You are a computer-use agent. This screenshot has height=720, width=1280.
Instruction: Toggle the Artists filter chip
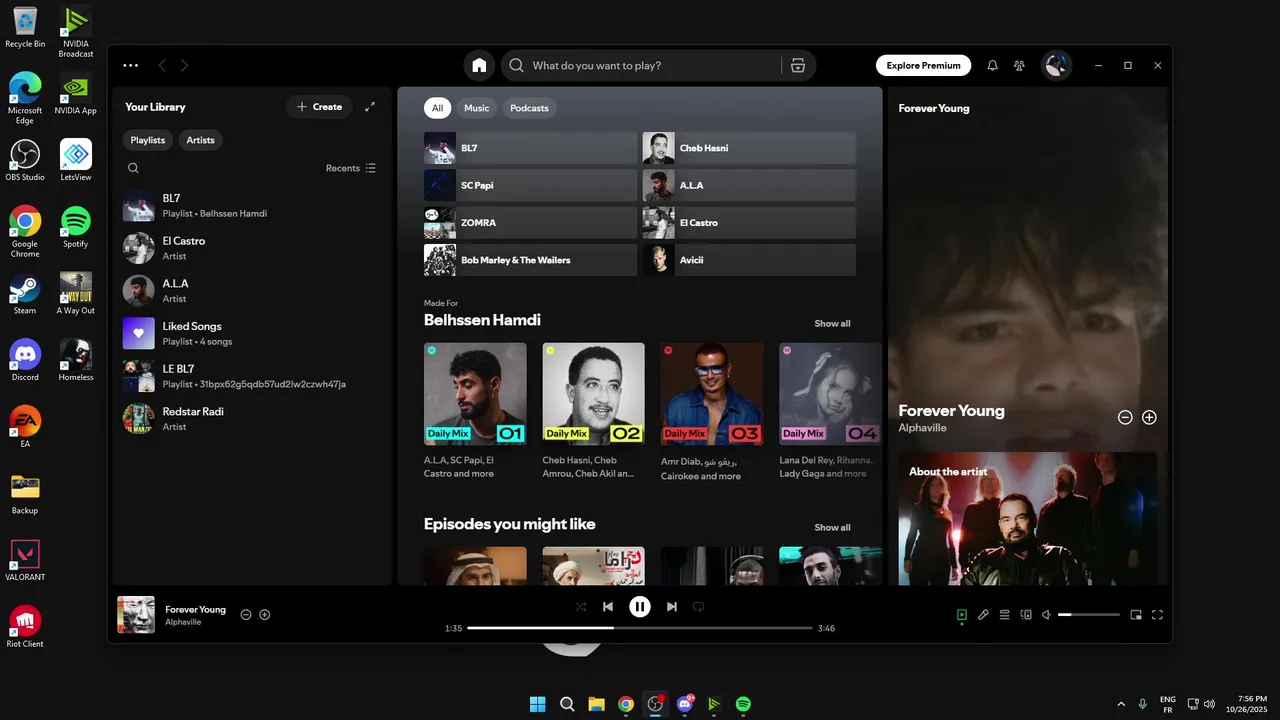pyautogui.click(x=201, y=140)
